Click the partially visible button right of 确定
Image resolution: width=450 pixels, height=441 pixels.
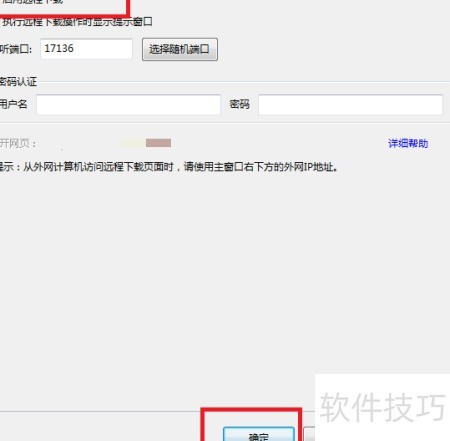(309, 434)
